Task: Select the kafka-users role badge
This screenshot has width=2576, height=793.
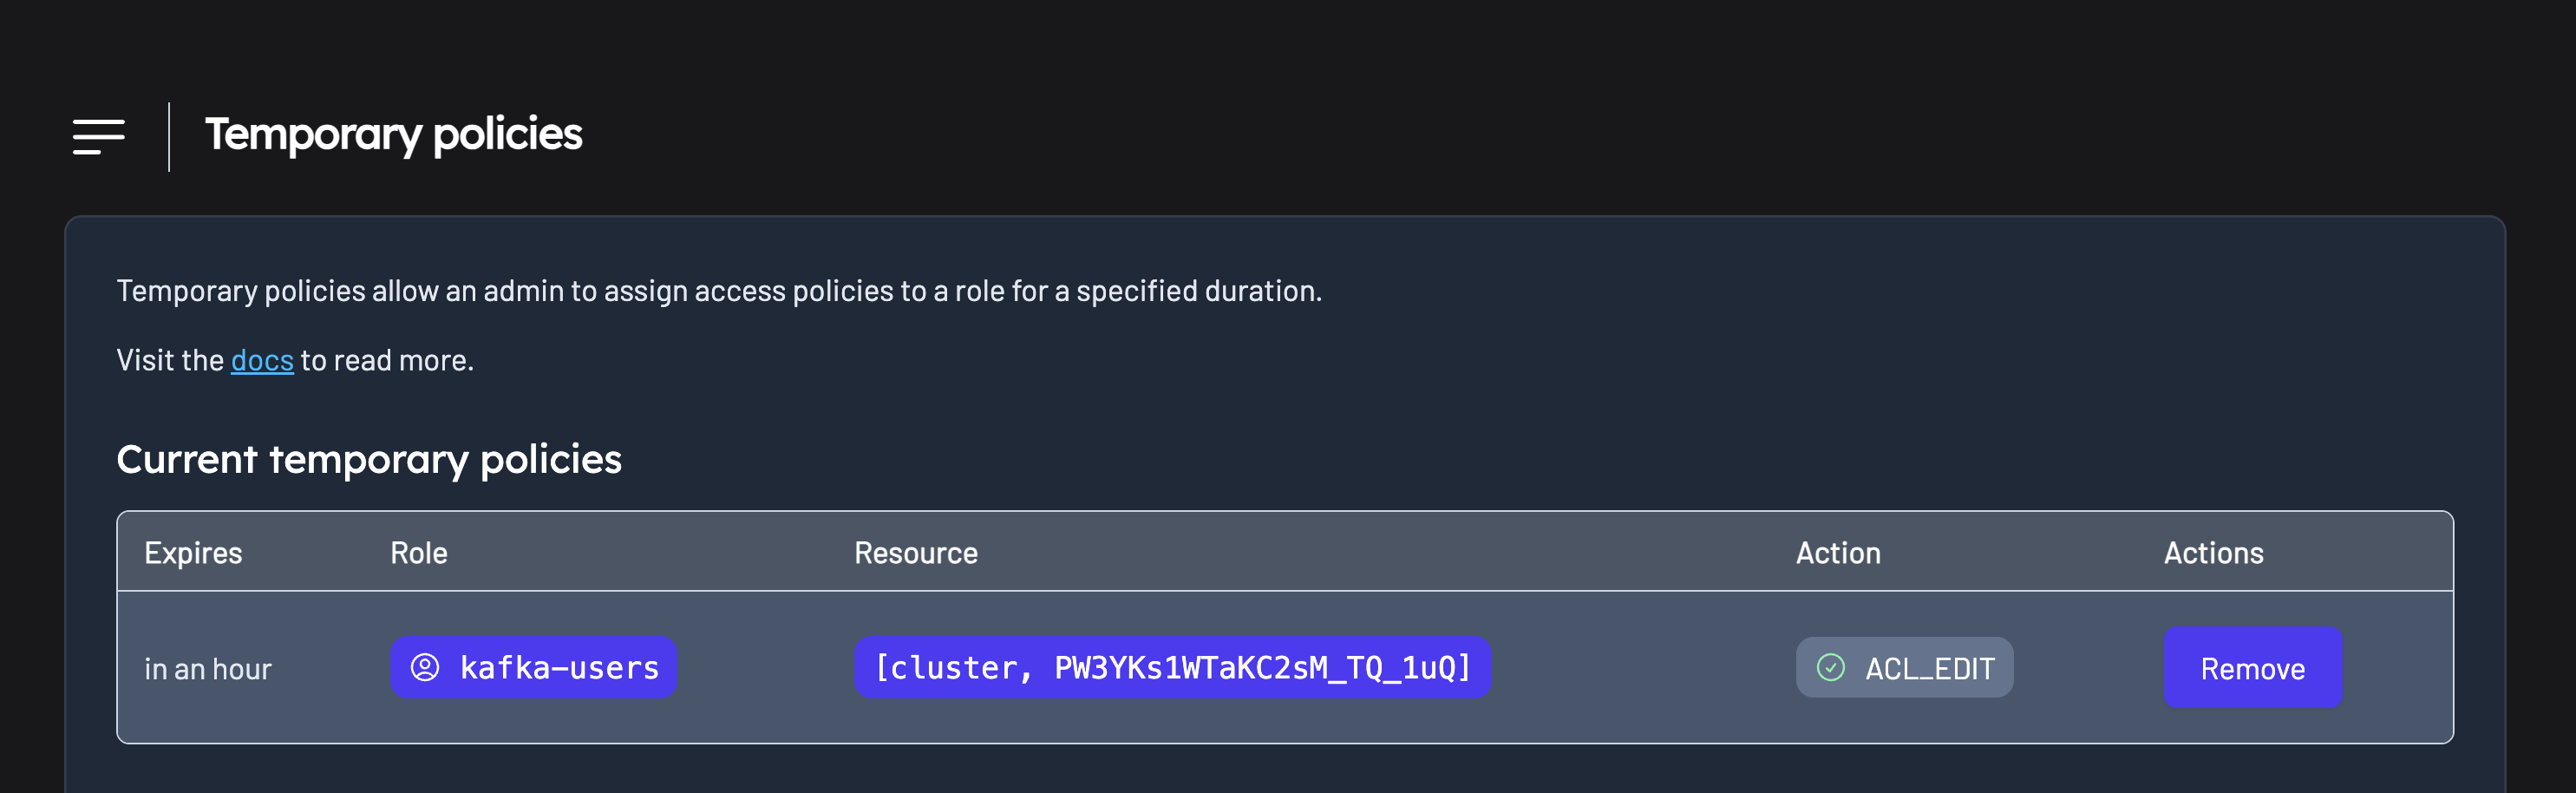Action: [x=533, y=667]
